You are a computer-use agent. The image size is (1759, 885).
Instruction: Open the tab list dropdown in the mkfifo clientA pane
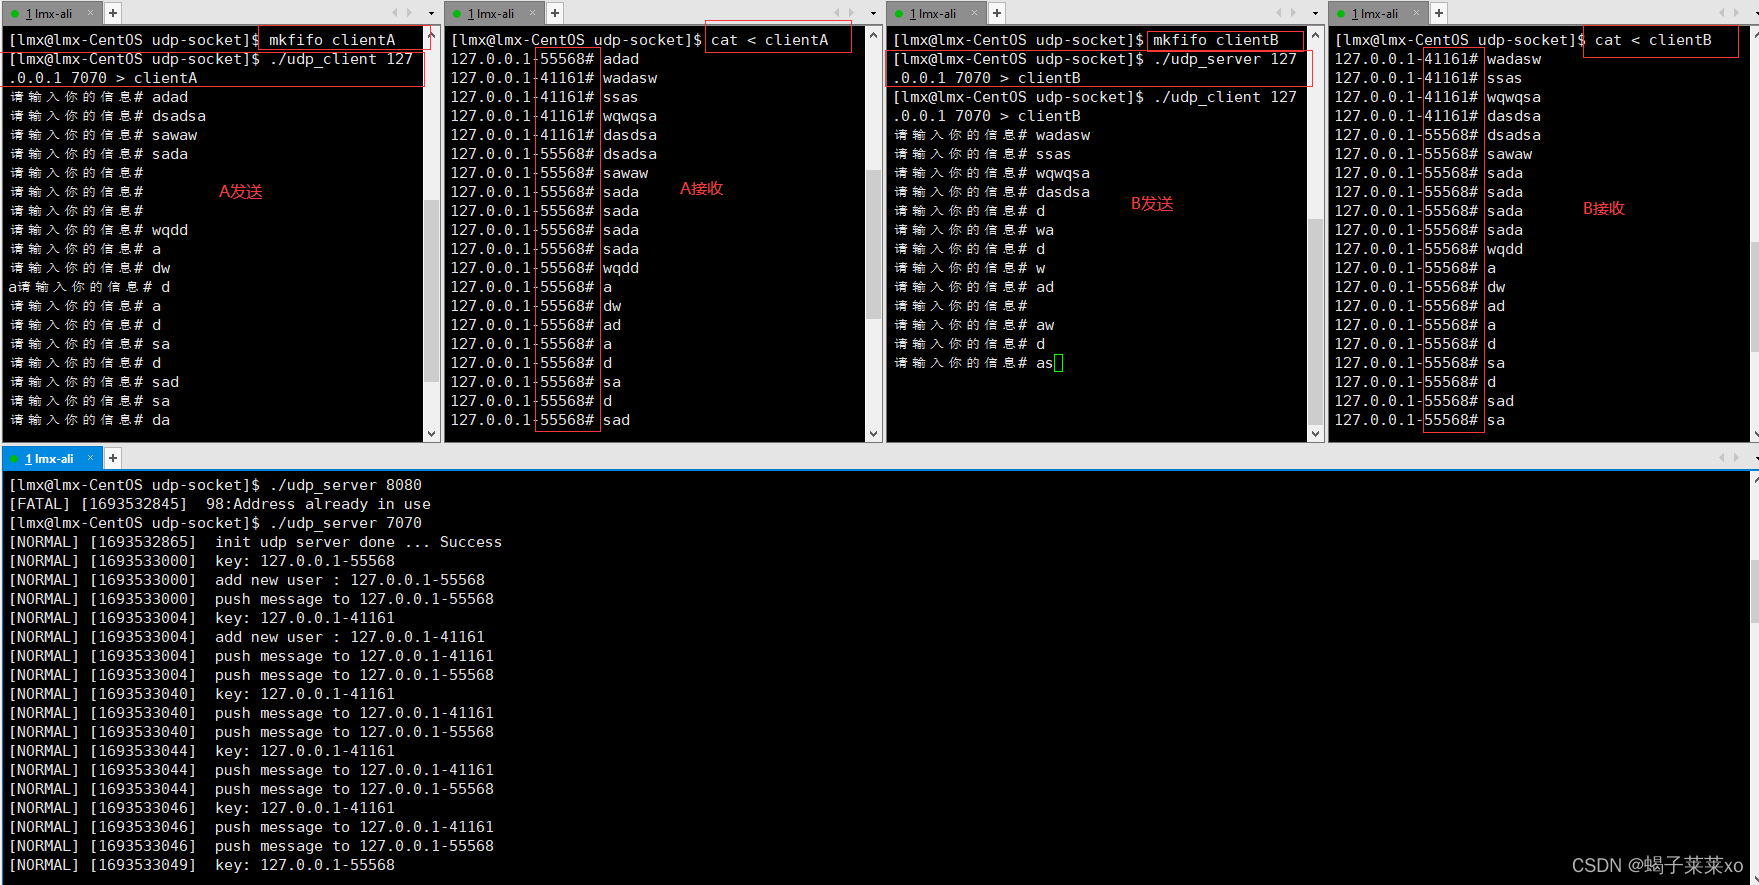click(431, 13)
